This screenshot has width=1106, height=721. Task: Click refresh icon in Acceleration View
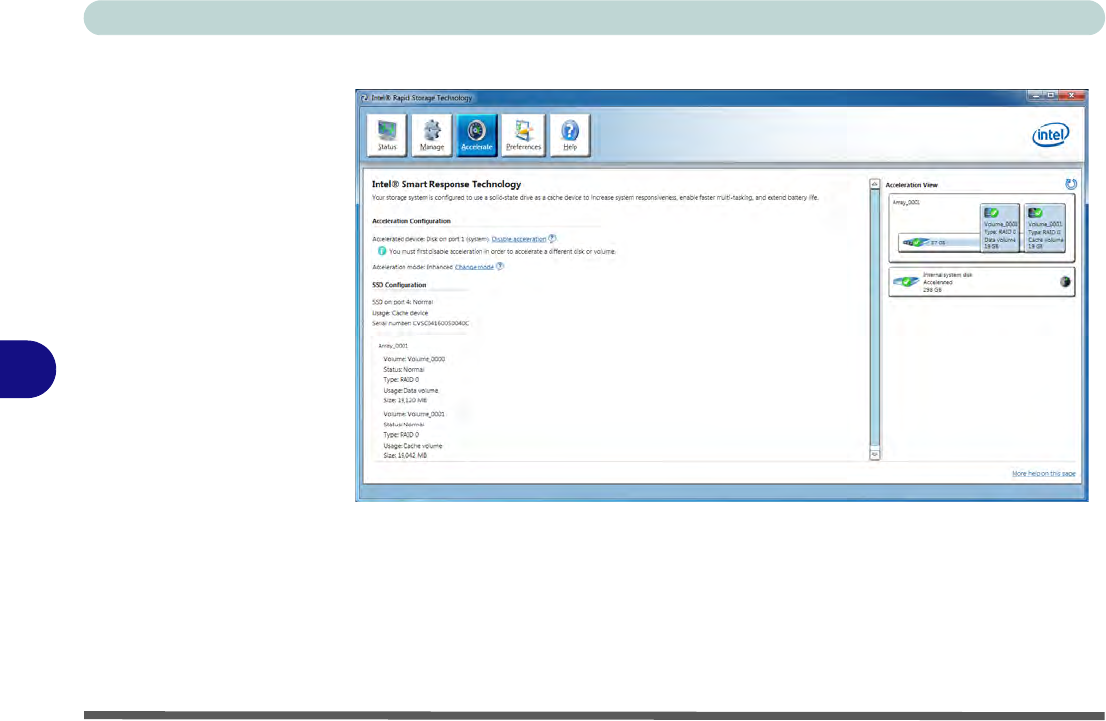coord(1071,184)
